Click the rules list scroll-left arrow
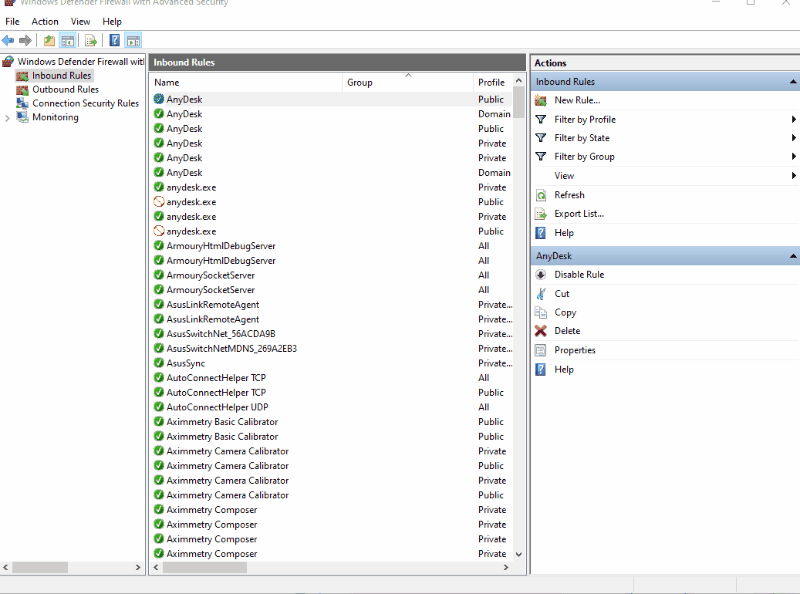The width and height of the screenshot is (800, 594). coord(156,567)
